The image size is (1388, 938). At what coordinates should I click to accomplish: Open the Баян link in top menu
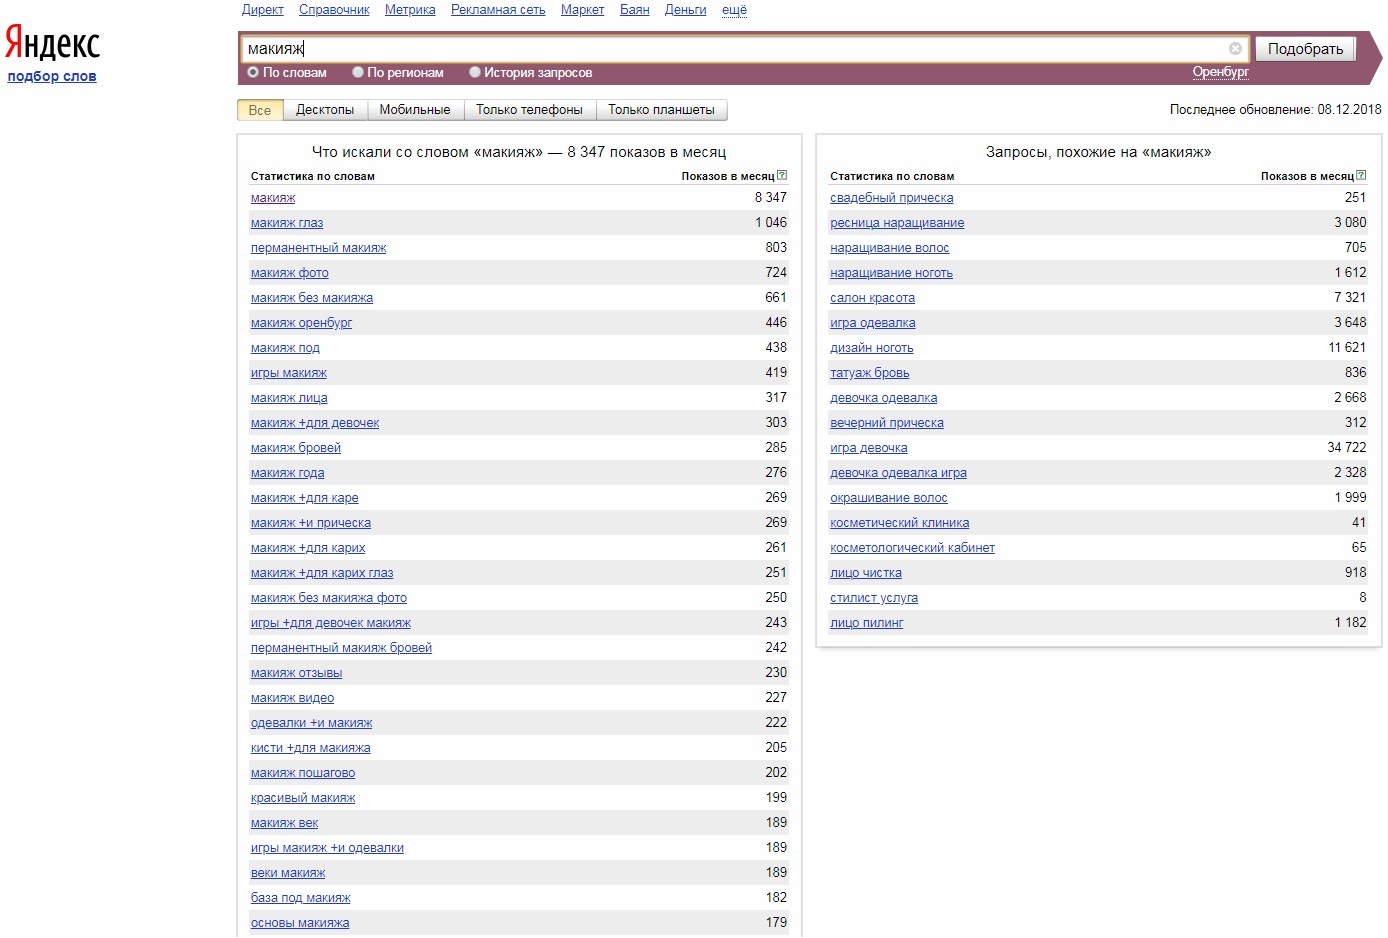634,10
